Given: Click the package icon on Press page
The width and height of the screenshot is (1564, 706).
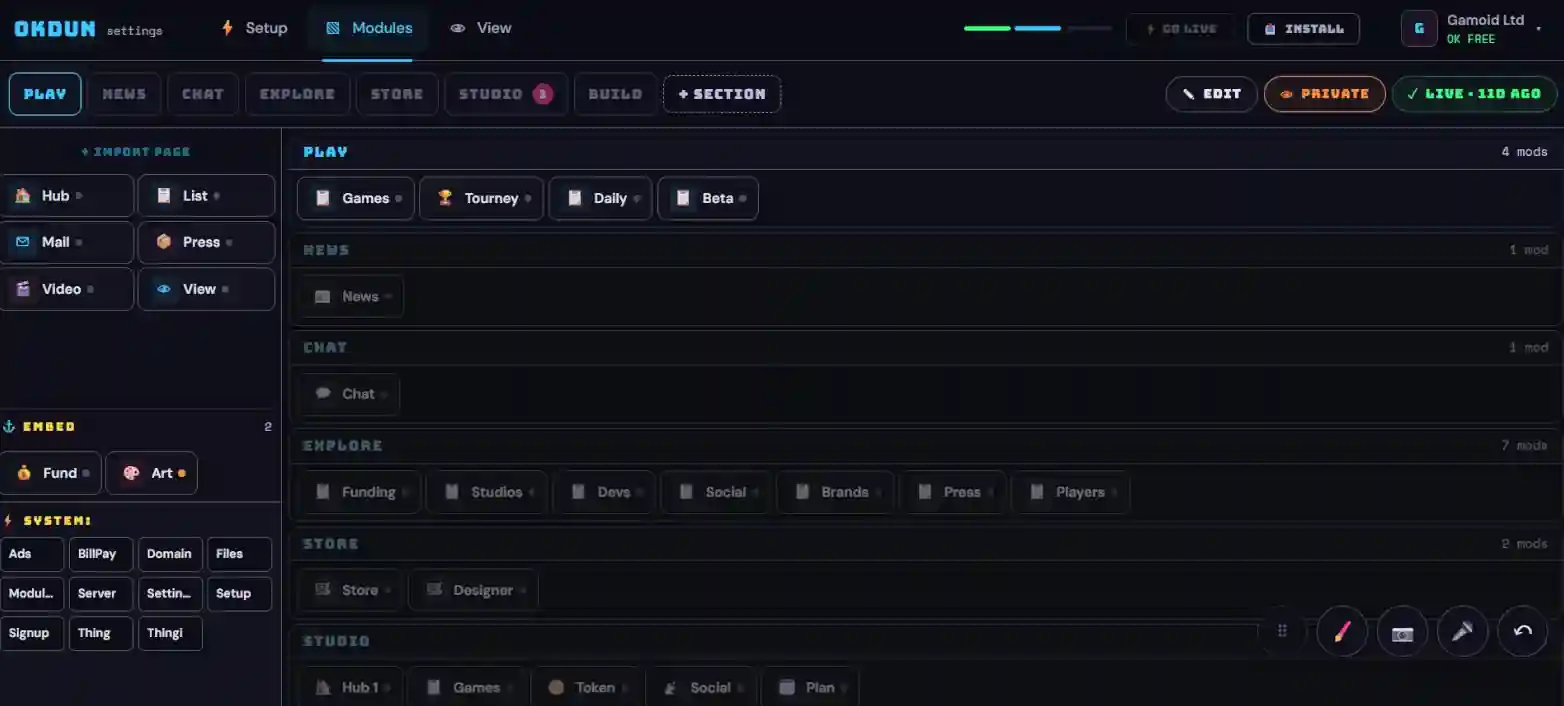Looking at the screenshot, I should pos(164,242).
